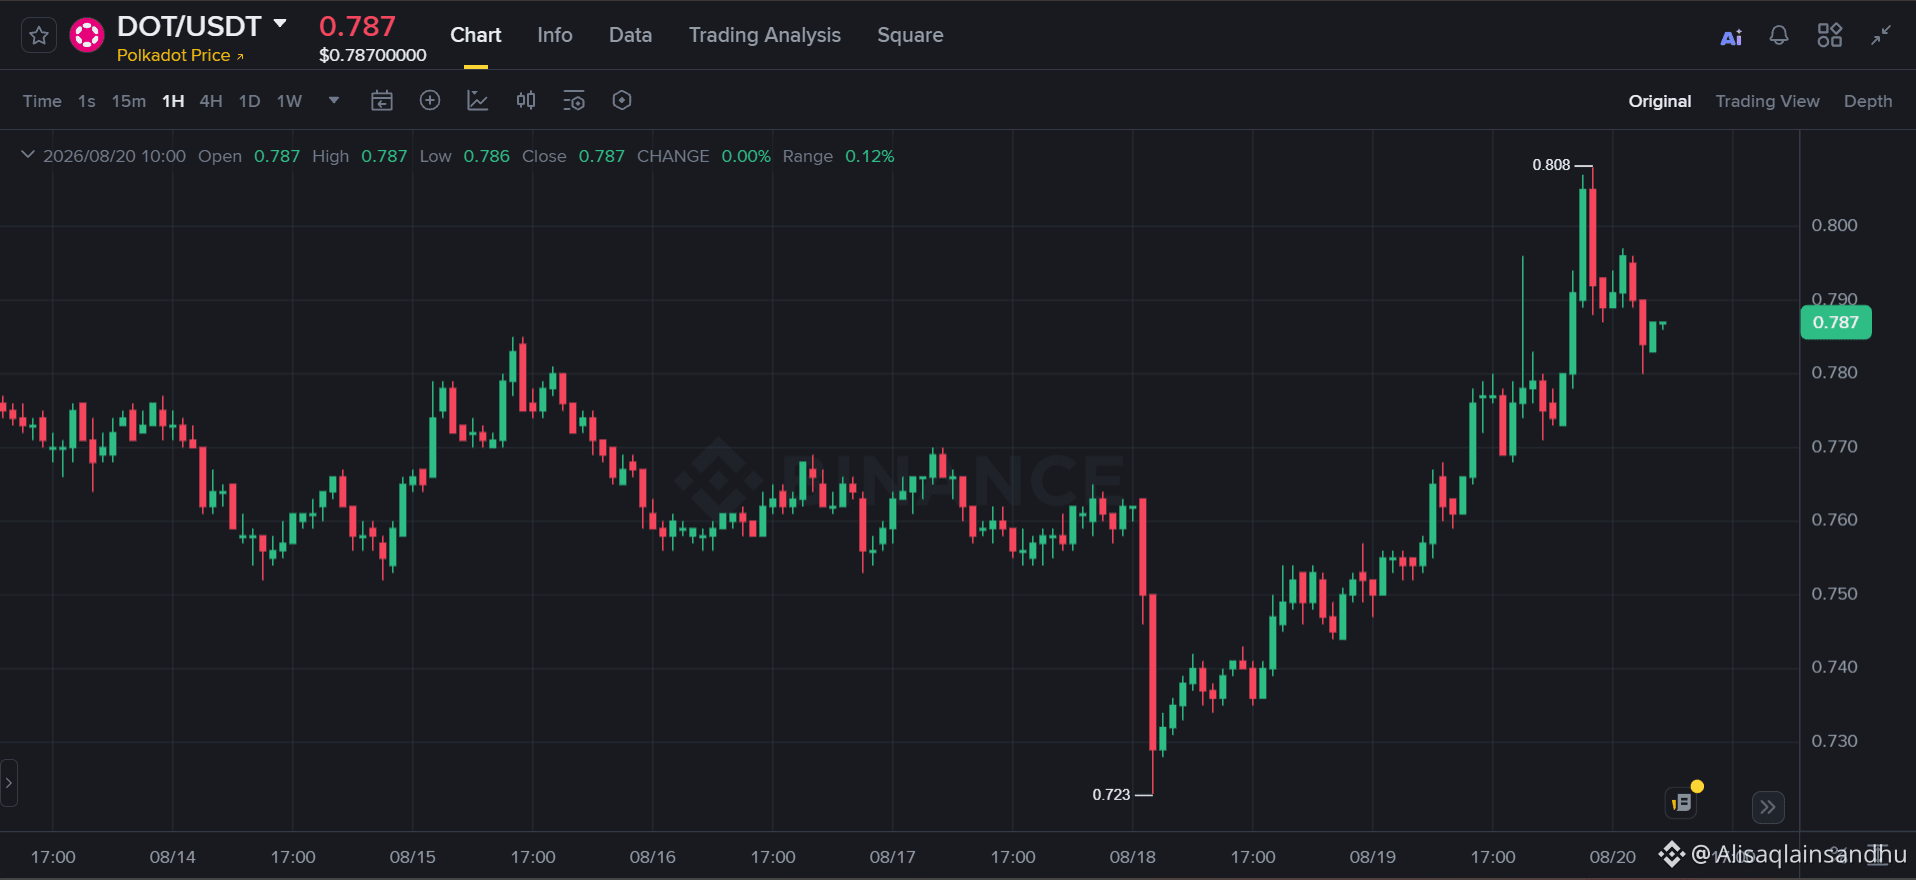Click the 0.808 high price marker
The height and width of the screenshot is (880, 1916).
click(x=1551, y=165)
